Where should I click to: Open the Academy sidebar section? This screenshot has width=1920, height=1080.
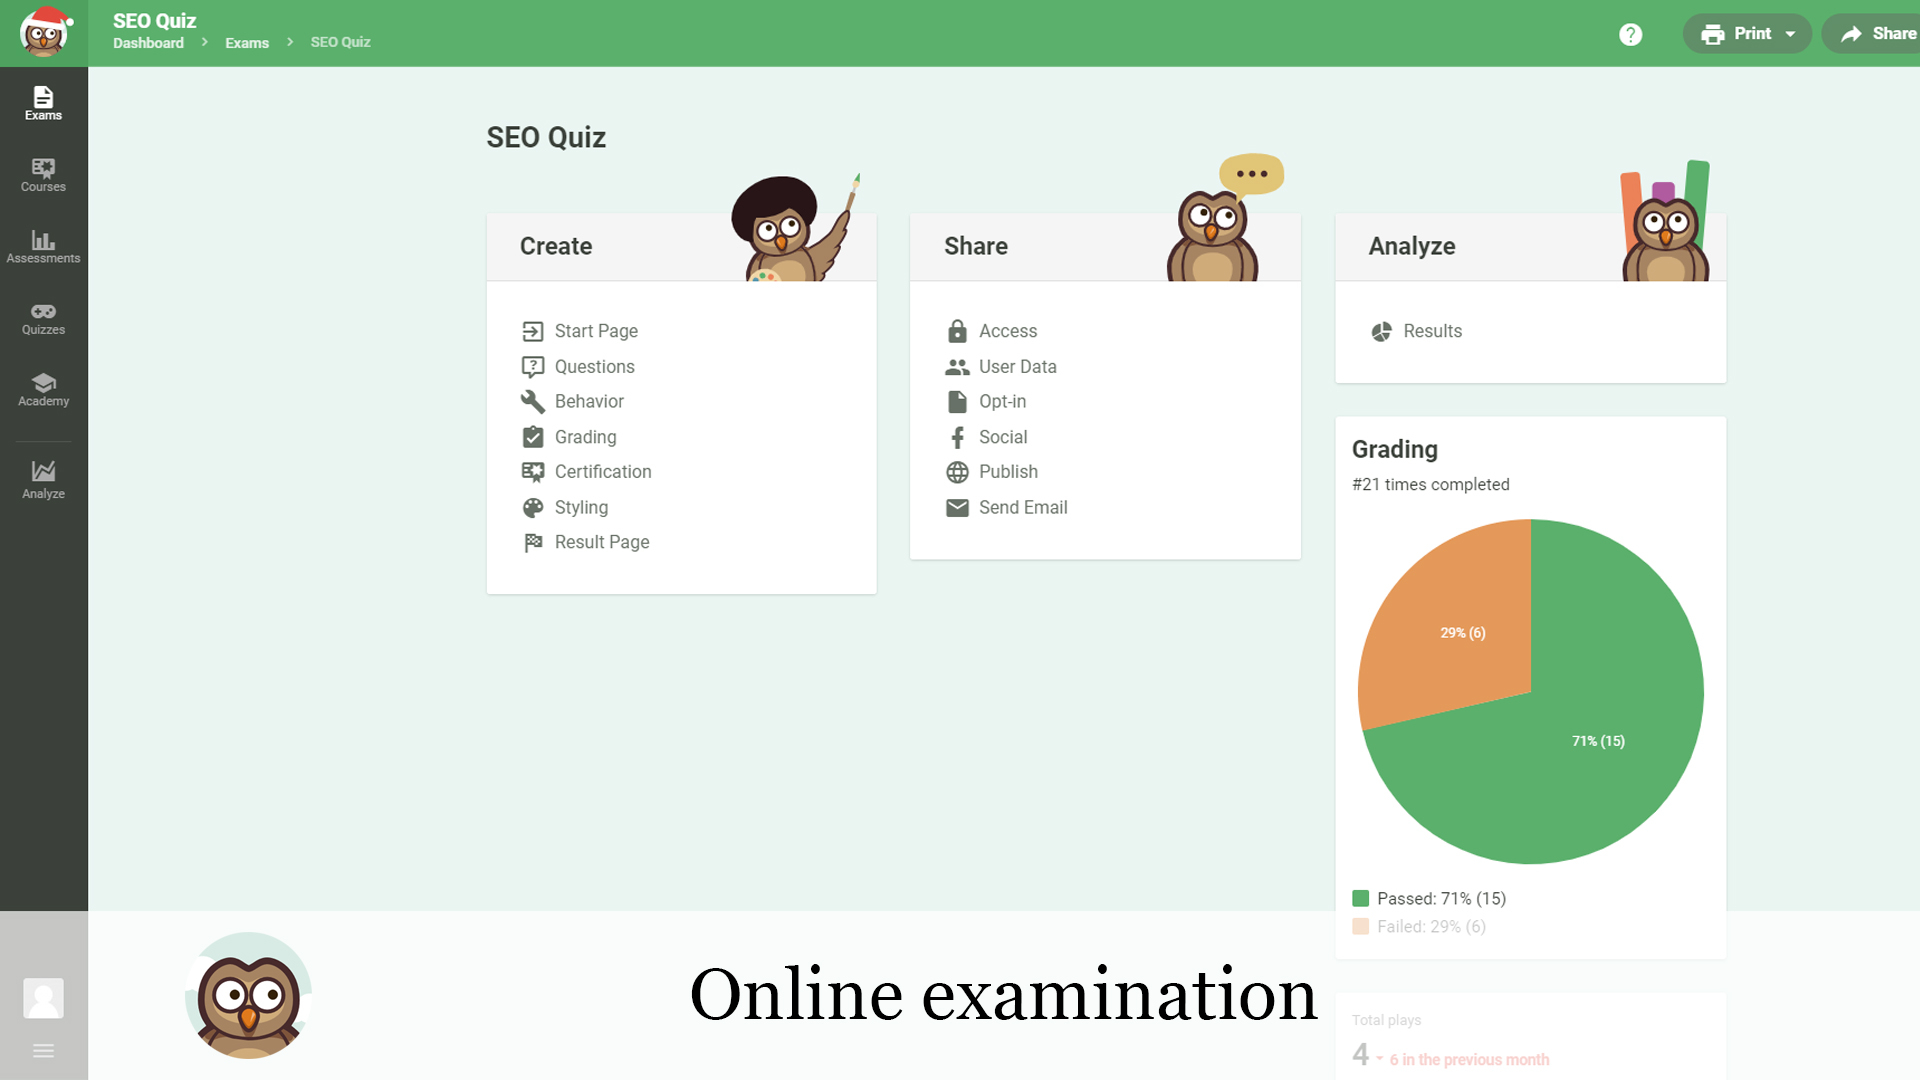[43, 390]
